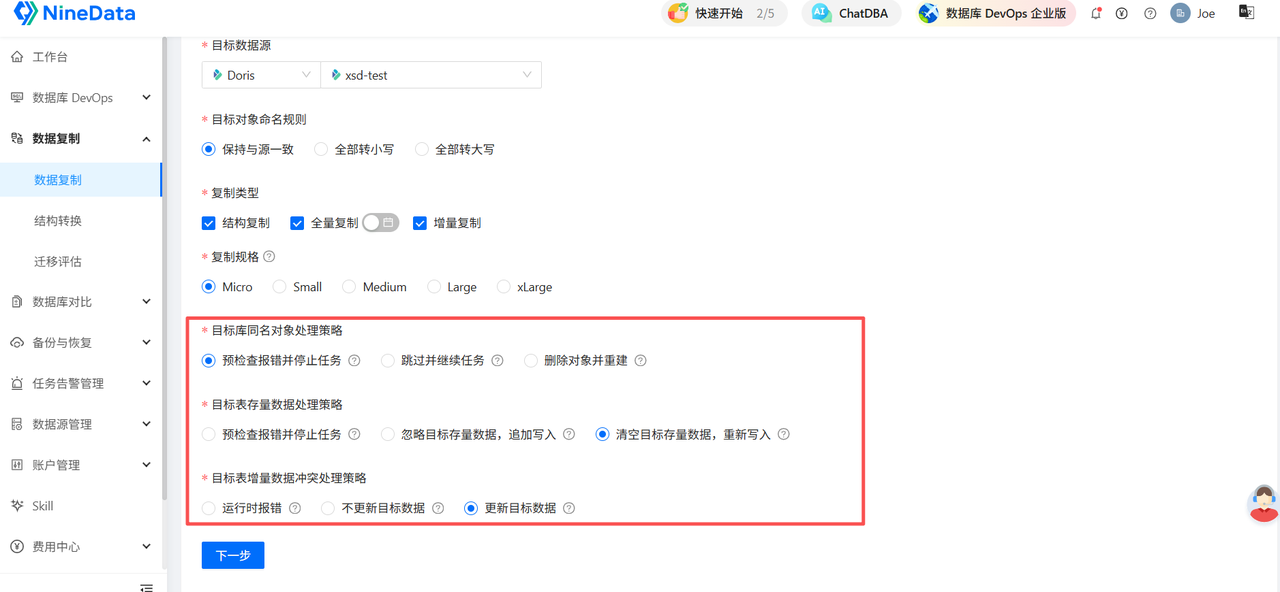The image size is (1280, 592).
Task: Click the NineData logo
Action: tap(74, 14)
